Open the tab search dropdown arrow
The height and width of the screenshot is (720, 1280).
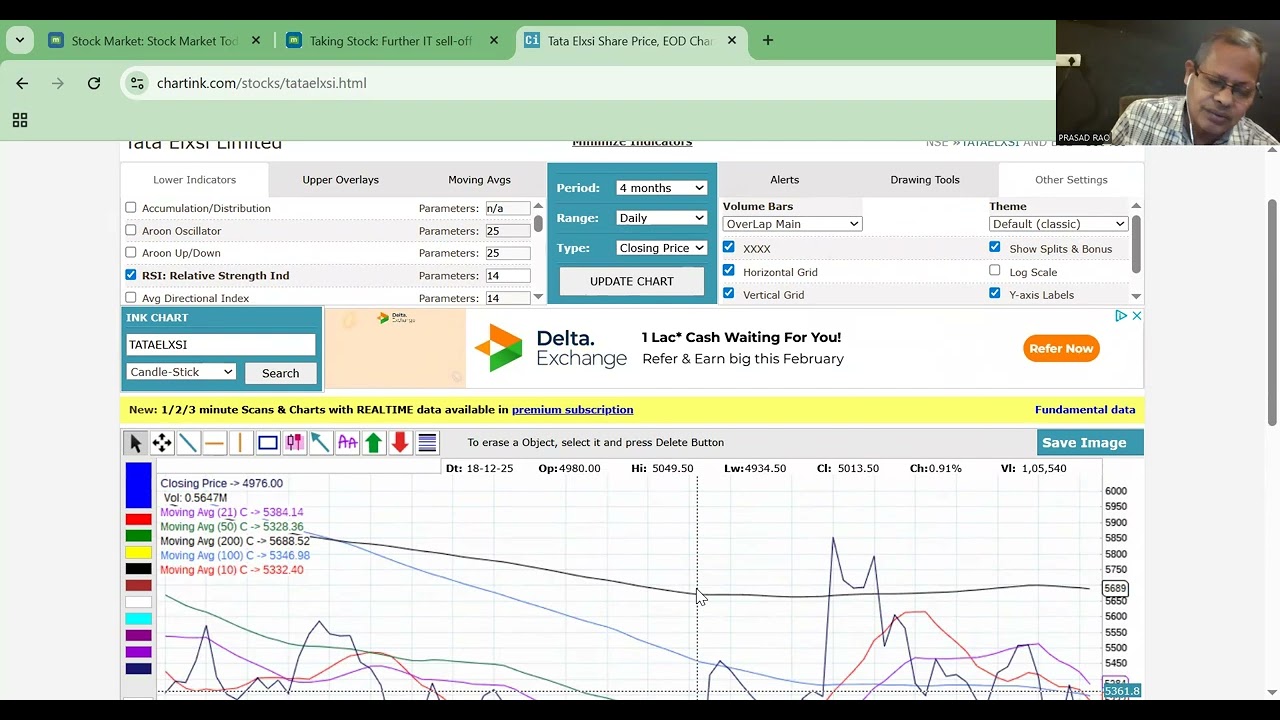pos(20,41)
